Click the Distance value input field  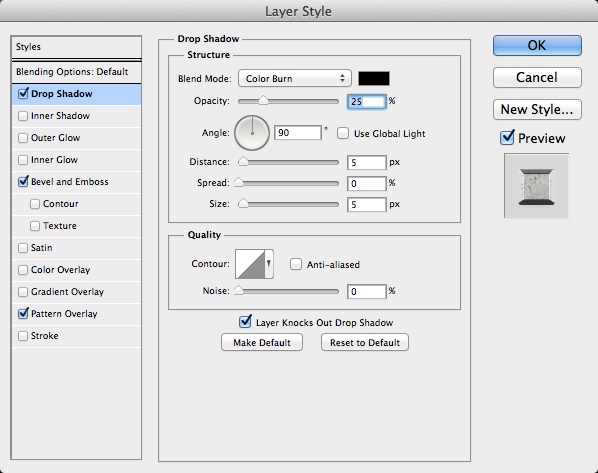[367, 162]
